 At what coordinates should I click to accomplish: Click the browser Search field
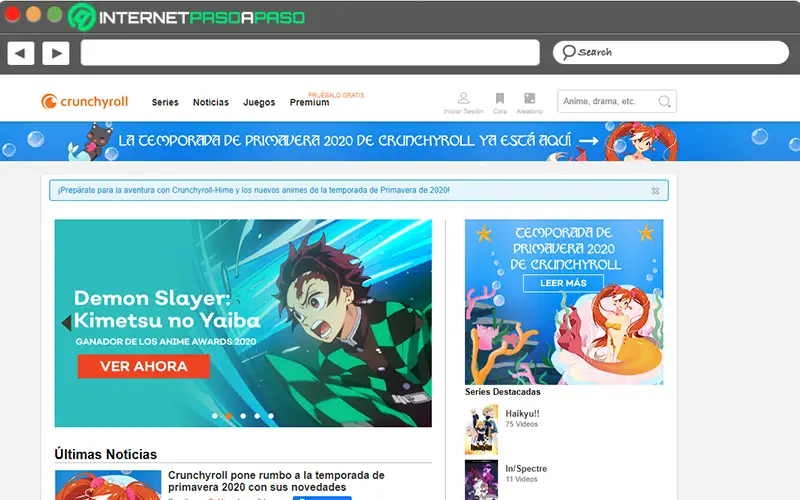point(671,53)
